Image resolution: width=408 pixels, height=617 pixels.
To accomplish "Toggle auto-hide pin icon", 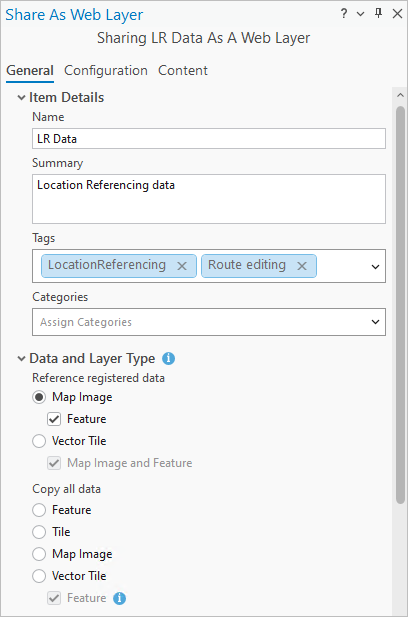I will coord(378,13).
